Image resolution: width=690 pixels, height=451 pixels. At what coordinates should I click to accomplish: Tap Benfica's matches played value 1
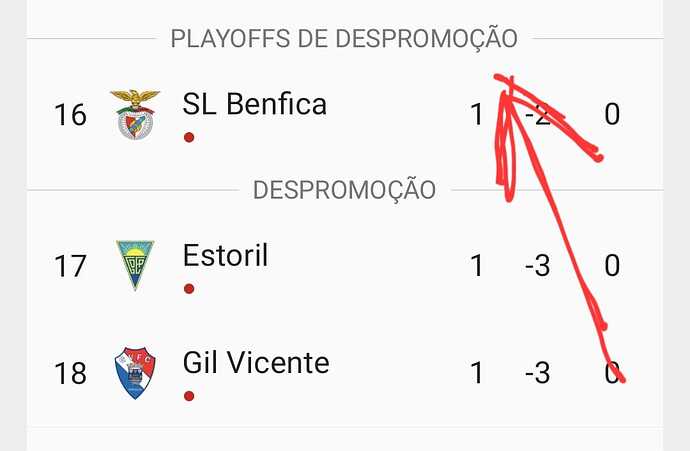click(477, 114)
